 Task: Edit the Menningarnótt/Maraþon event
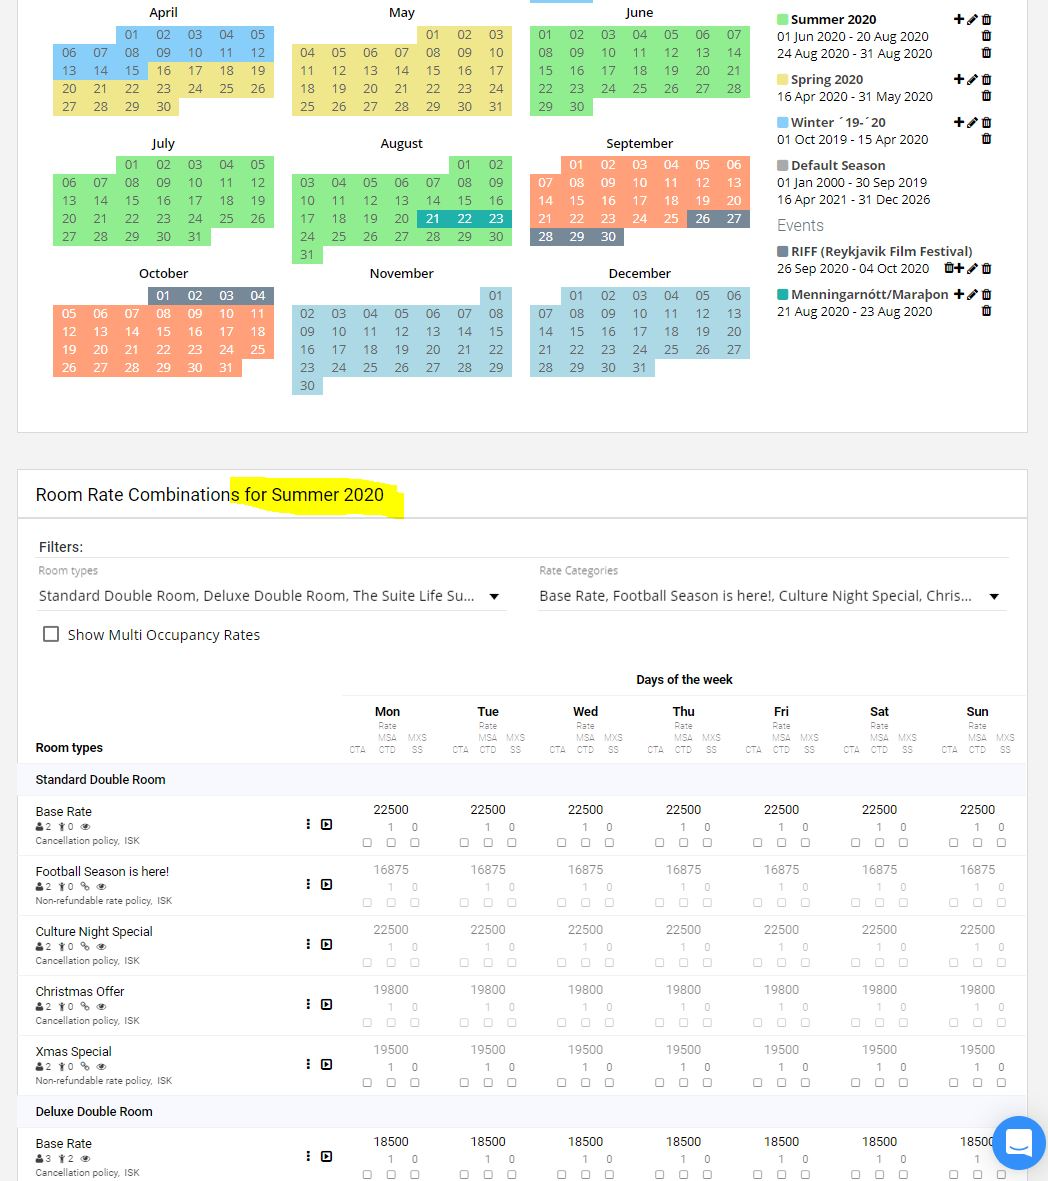[973, 294]
